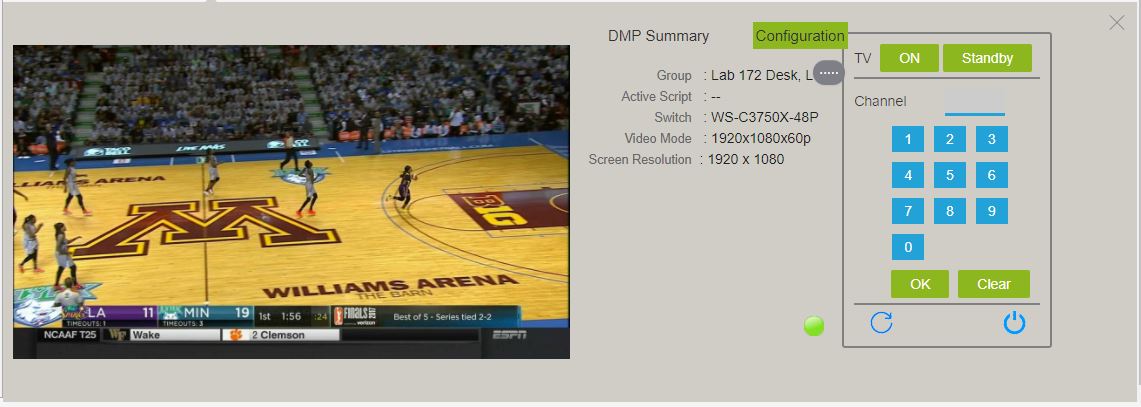Viewport: 1141px width, 407px height.
Task: Switch to the DMP Summary tab
Action: tap(658, 36)
